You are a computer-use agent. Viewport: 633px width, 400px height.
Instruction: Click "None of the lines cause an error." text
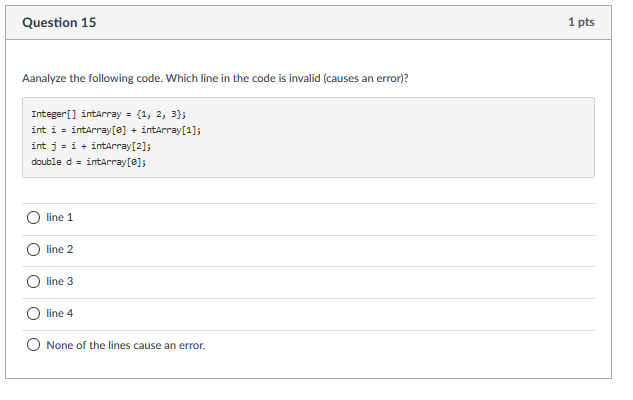(x=126, y=345)
